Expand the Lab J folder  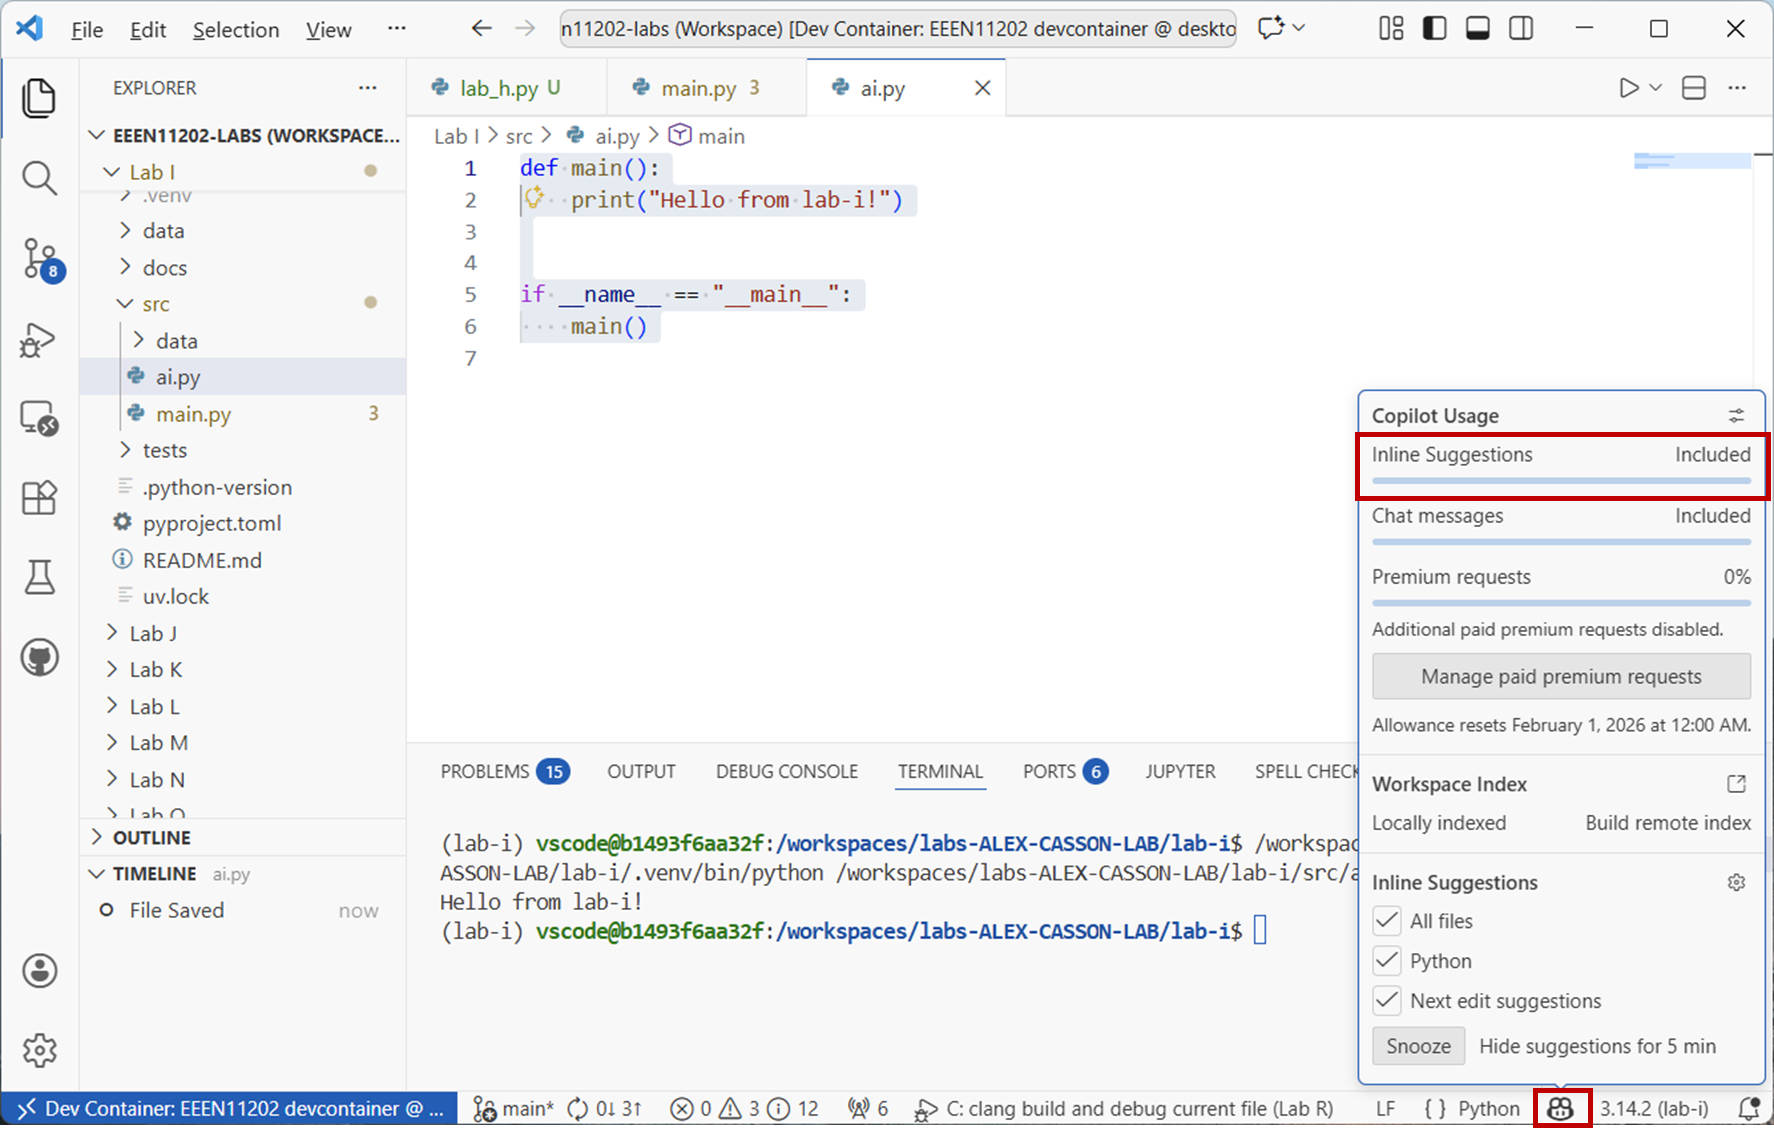pyautogui.click(x=153, y=633)
